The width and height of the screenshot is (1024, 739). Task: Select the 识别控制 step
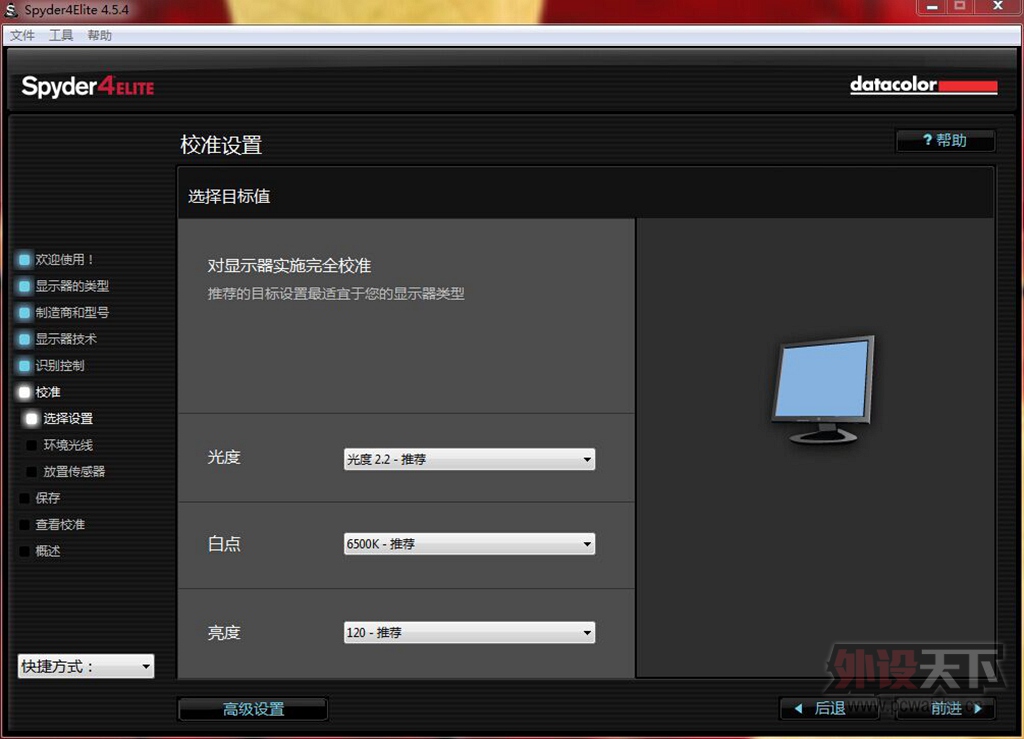pos(60,366)
